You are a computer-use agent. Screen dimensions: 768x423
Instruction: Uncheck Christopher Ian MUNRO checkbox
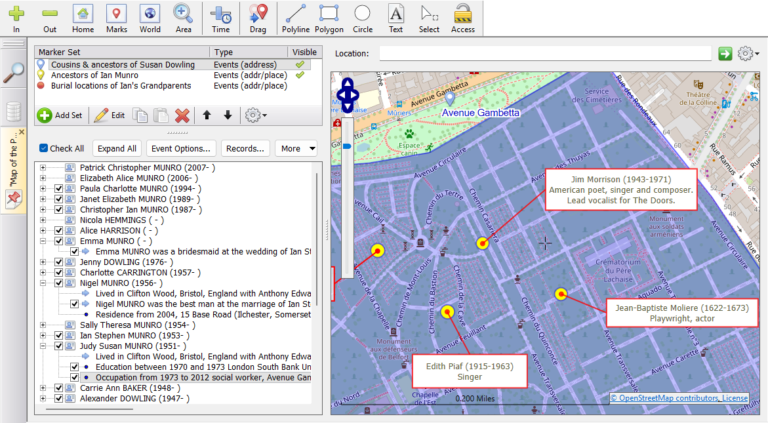click(59, 210)
